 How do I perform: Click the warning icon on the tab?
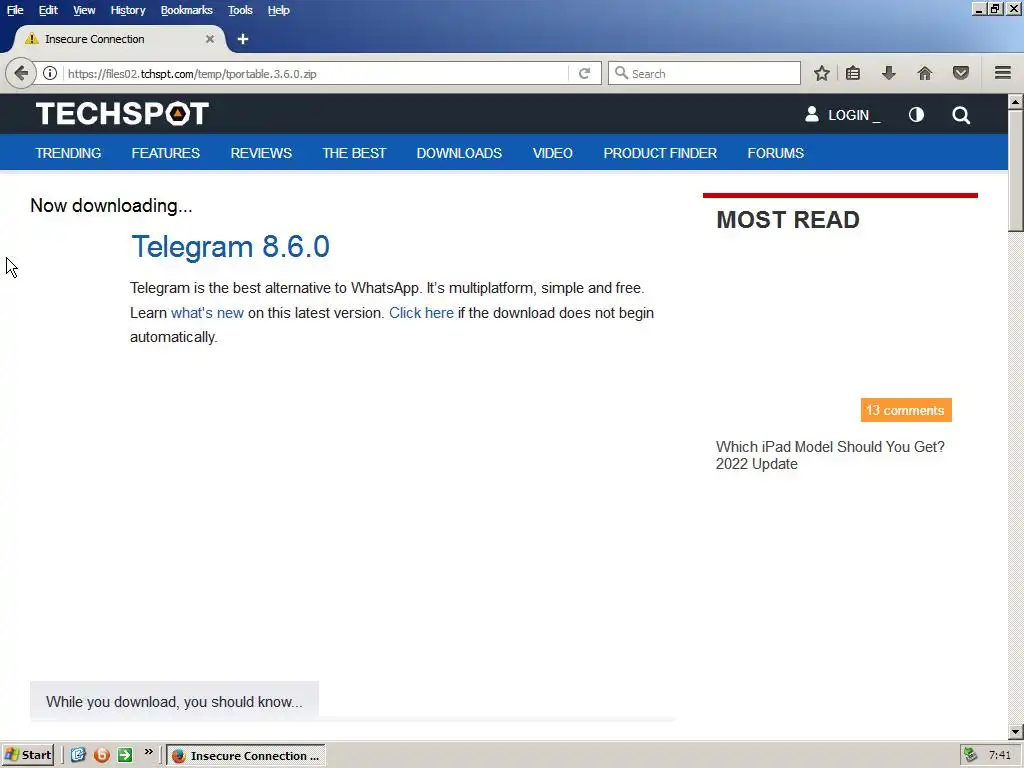31,39
